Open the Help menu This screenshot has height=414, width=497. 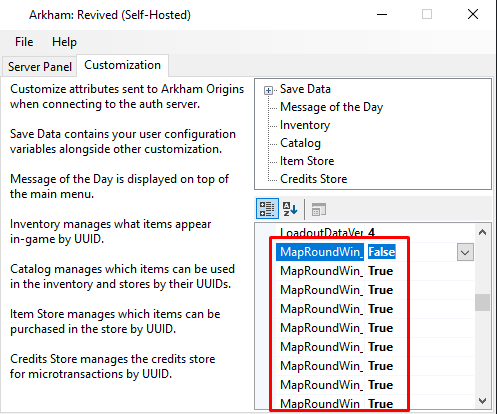point(64,42)
